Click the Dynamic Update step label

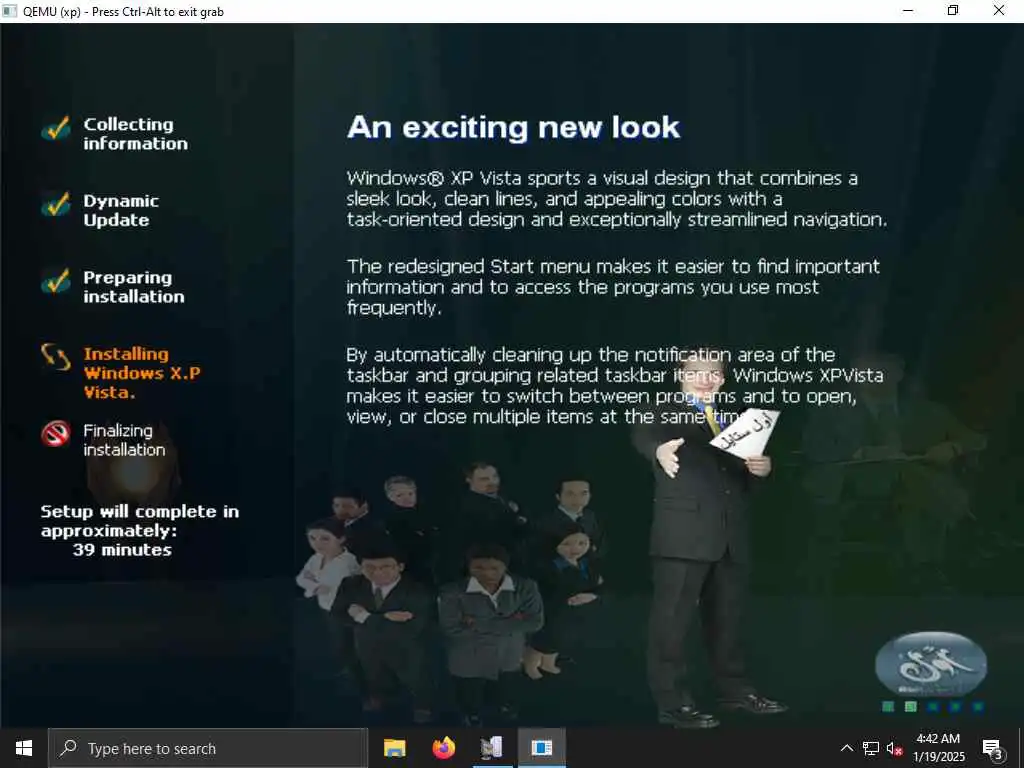click(121, 210)
